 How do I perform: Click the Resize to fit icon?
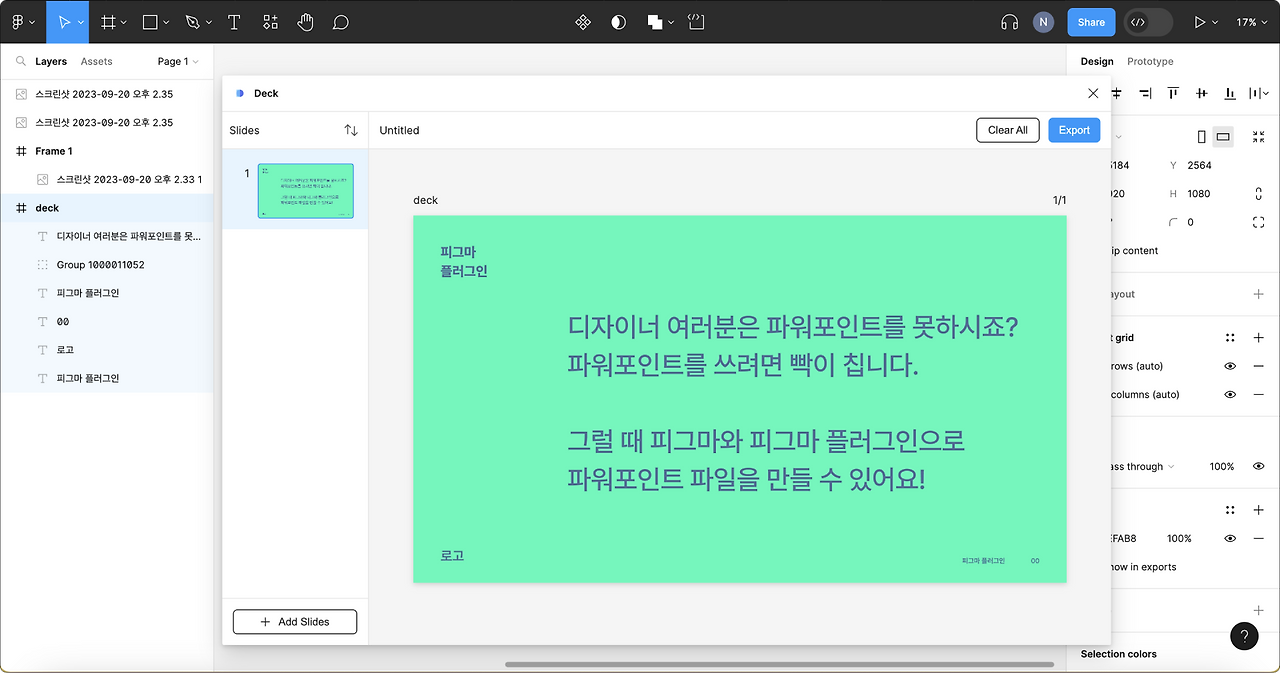tap(1258, 137)
